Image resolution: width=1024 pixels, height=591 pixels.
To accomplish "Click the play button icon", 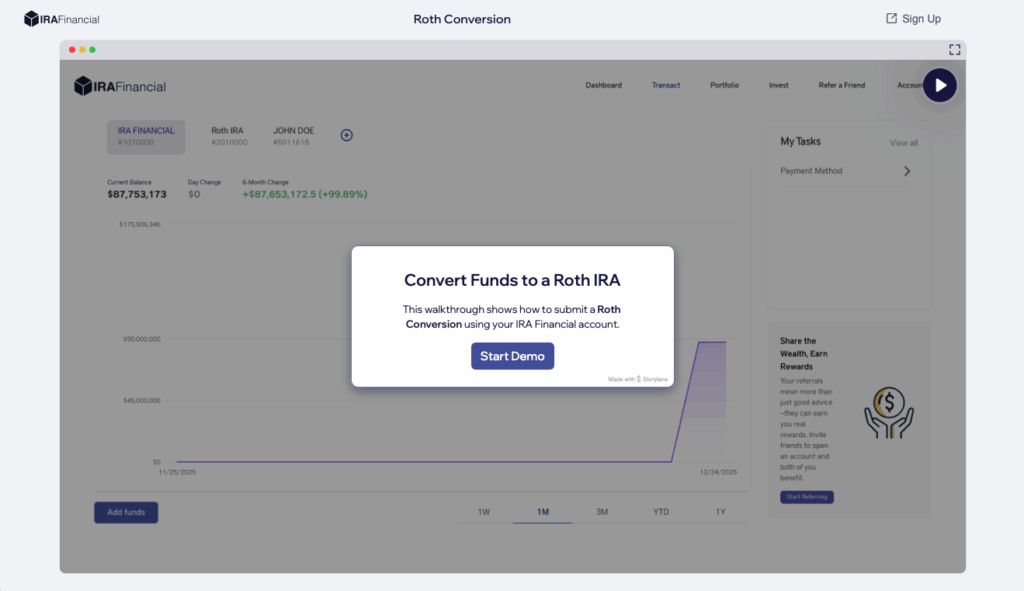I will point(939,85).
